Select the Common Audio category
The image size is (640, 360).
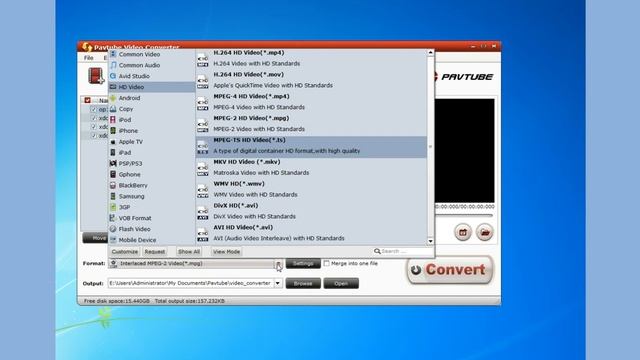pyautogui.click(x=151, y=65)
